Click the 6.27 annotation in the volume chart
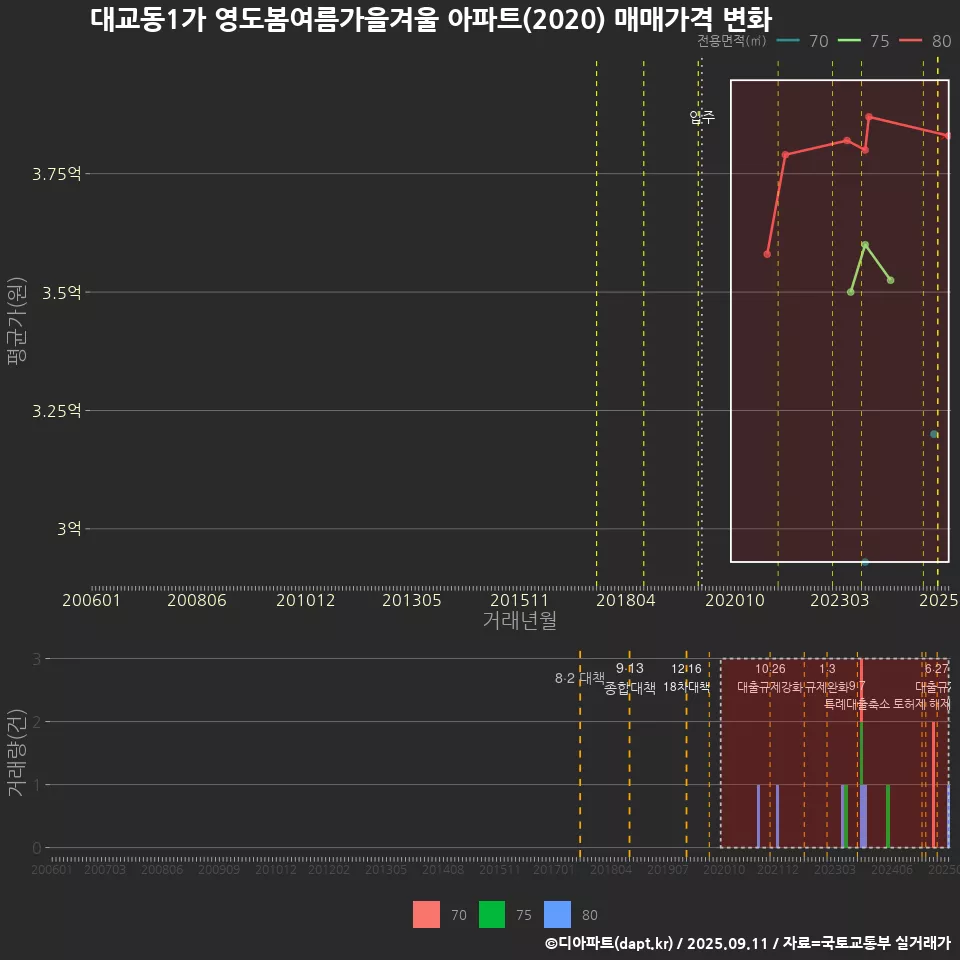The width and height of the screenshot is (960, 960). pyautogui.click(x=936, y=669)
